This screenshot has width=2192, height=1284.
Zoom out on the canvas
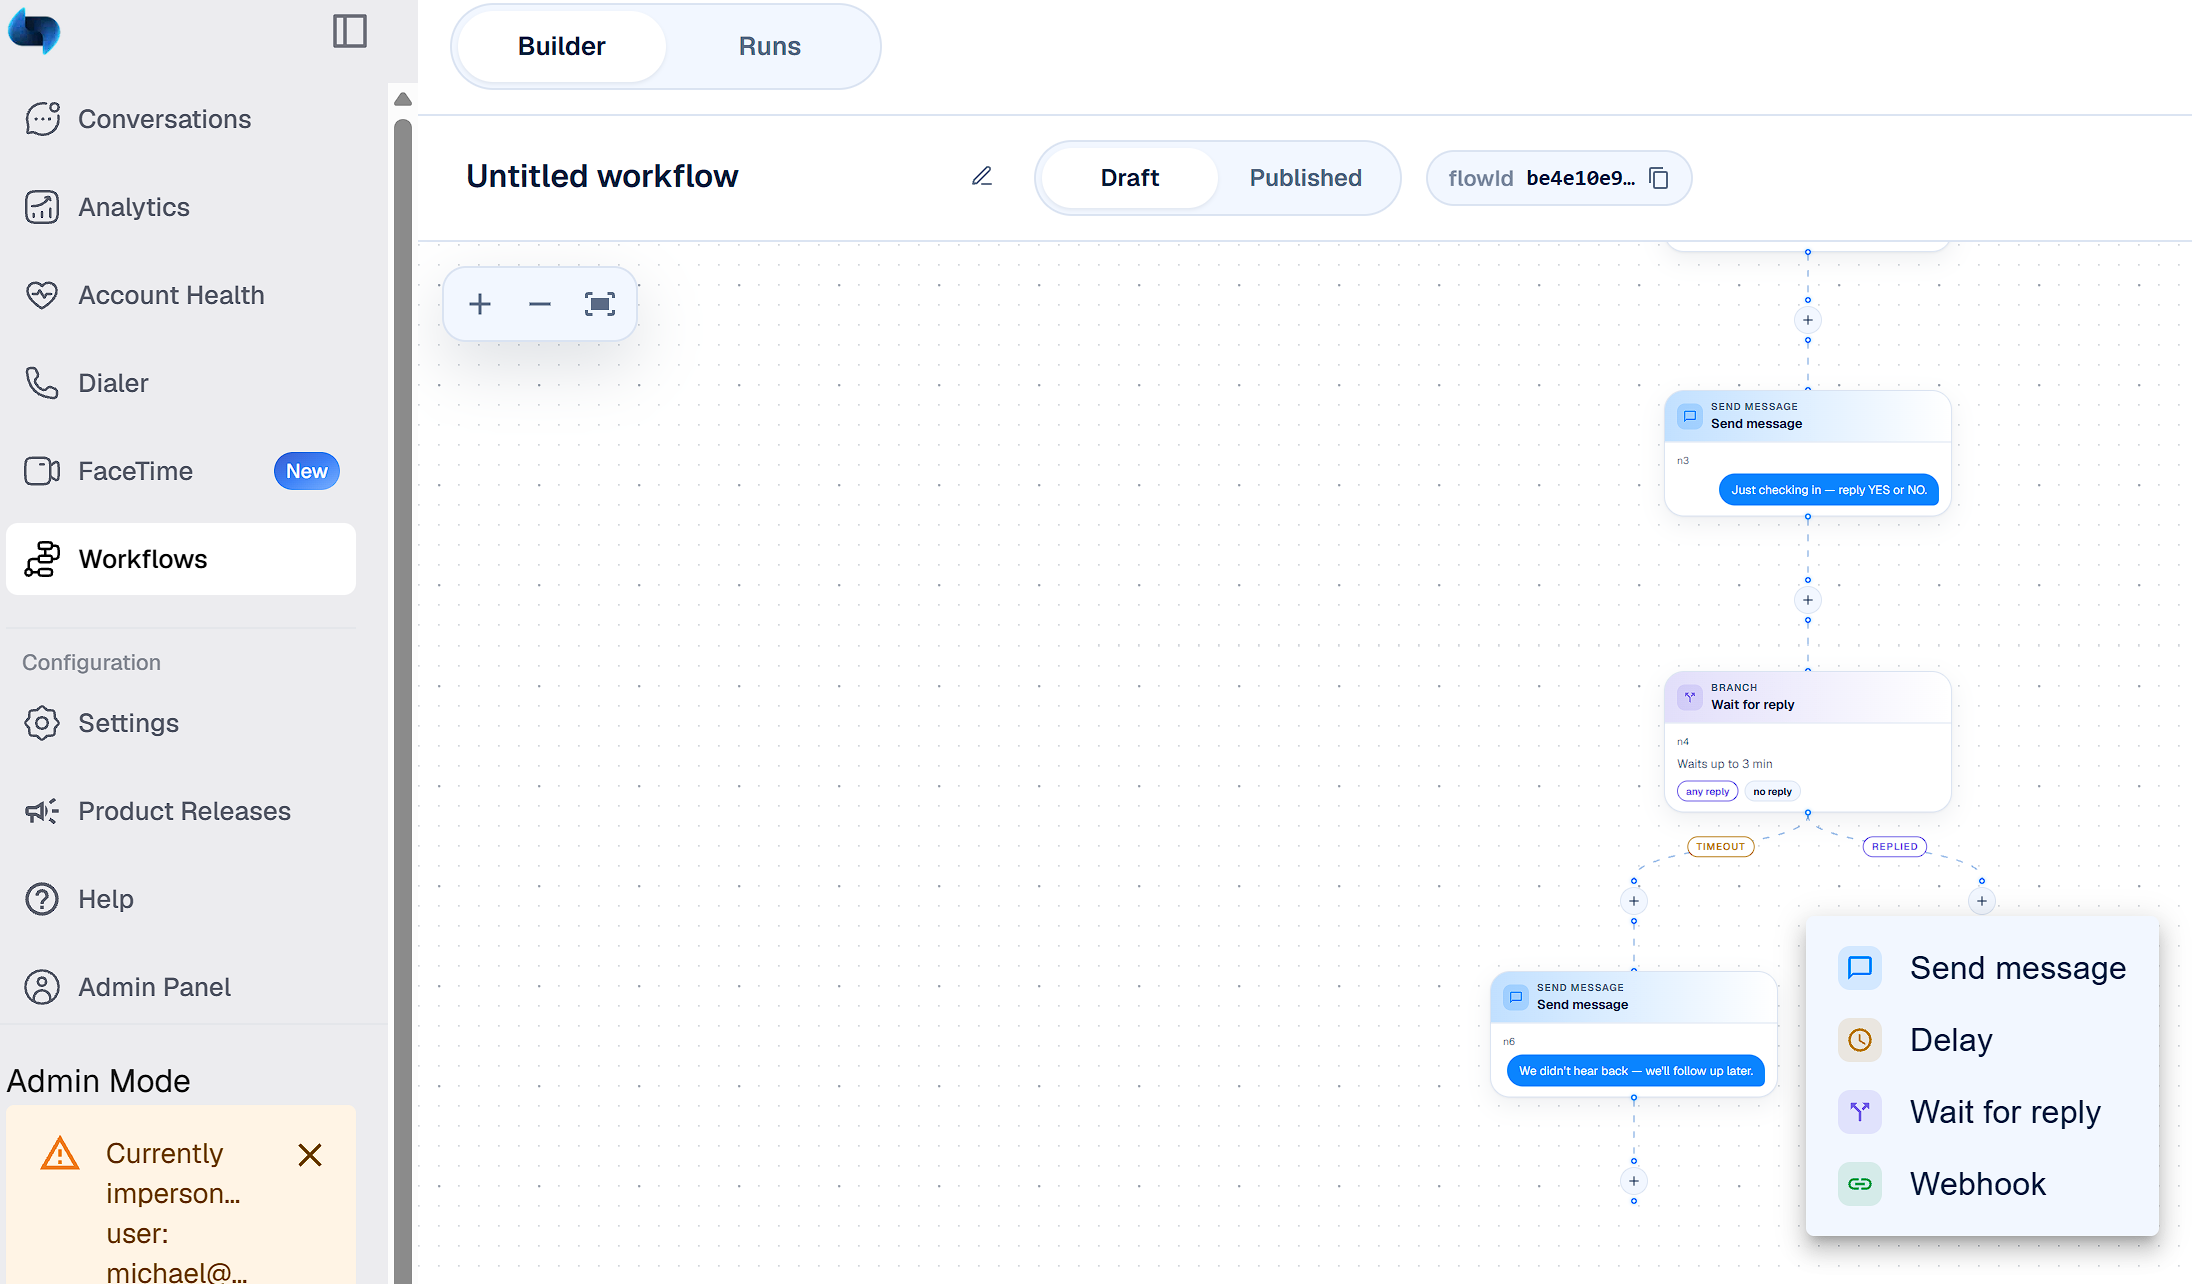[x=540, y=304]
